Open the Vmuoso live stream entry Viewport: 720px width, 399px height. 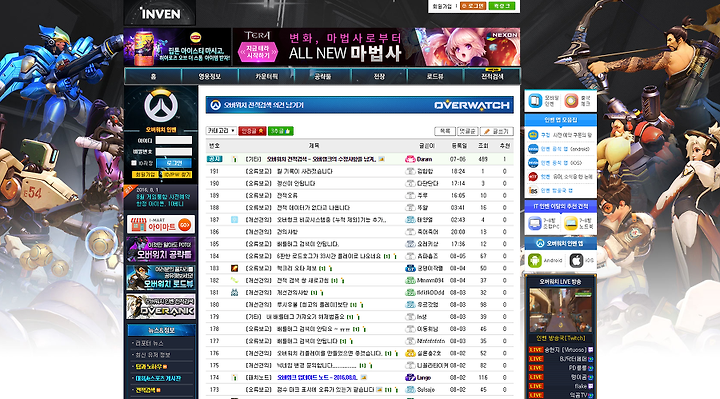[565, 350]
